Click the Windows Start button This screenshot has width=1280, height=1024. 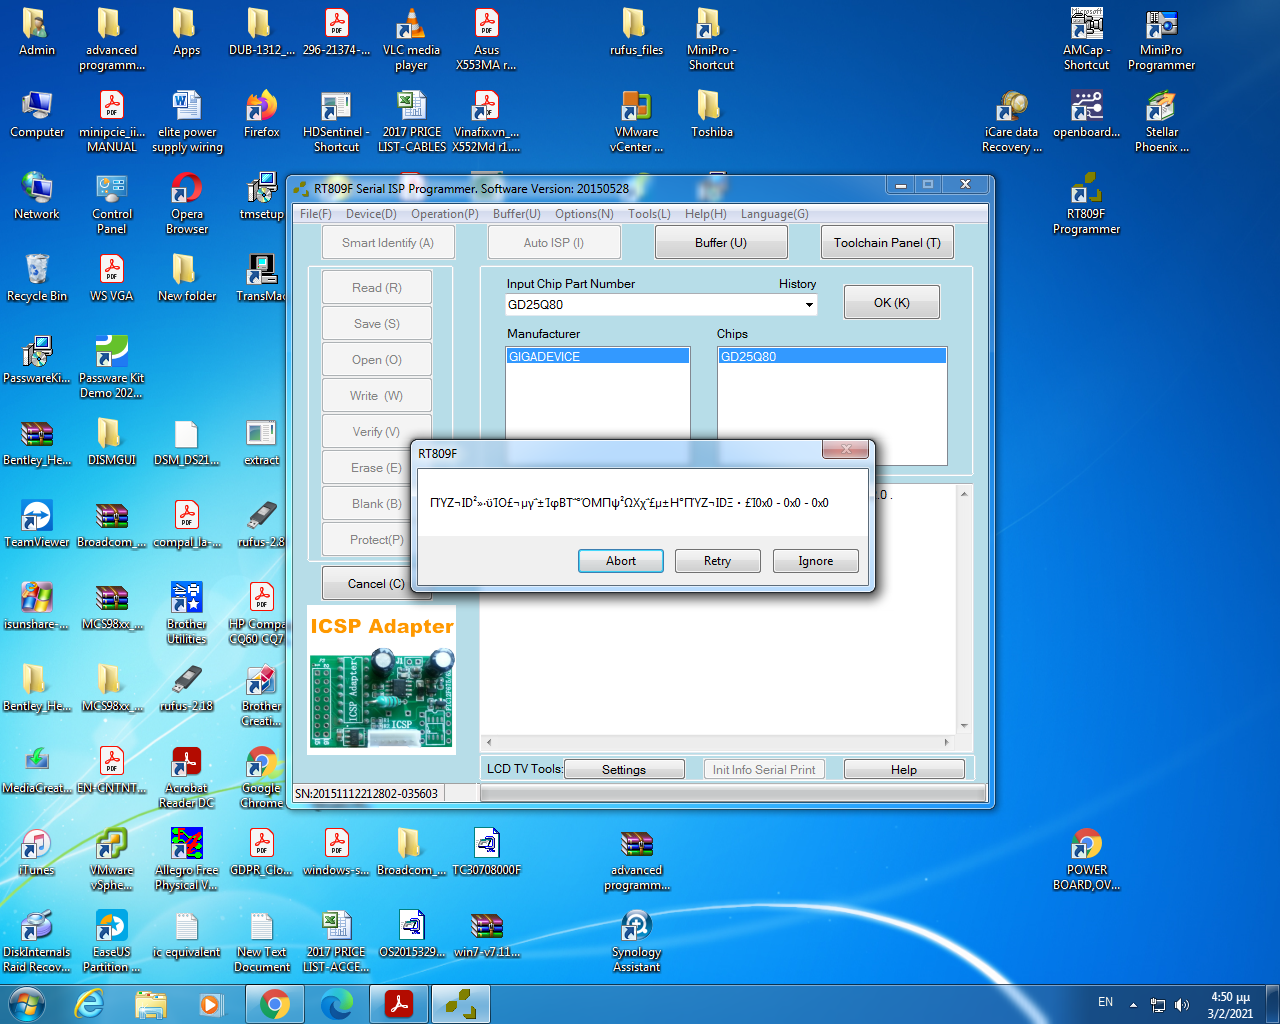pyautogui.click(x=26, y=1004)
